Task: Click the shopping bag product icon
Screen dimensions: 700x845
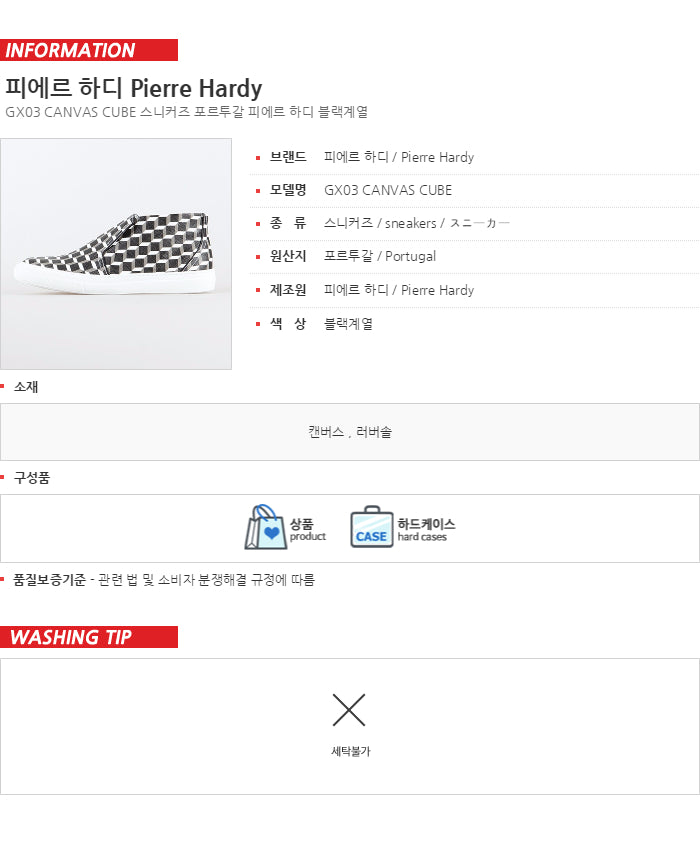Action: pyautogui.click(x=266, y=527)
